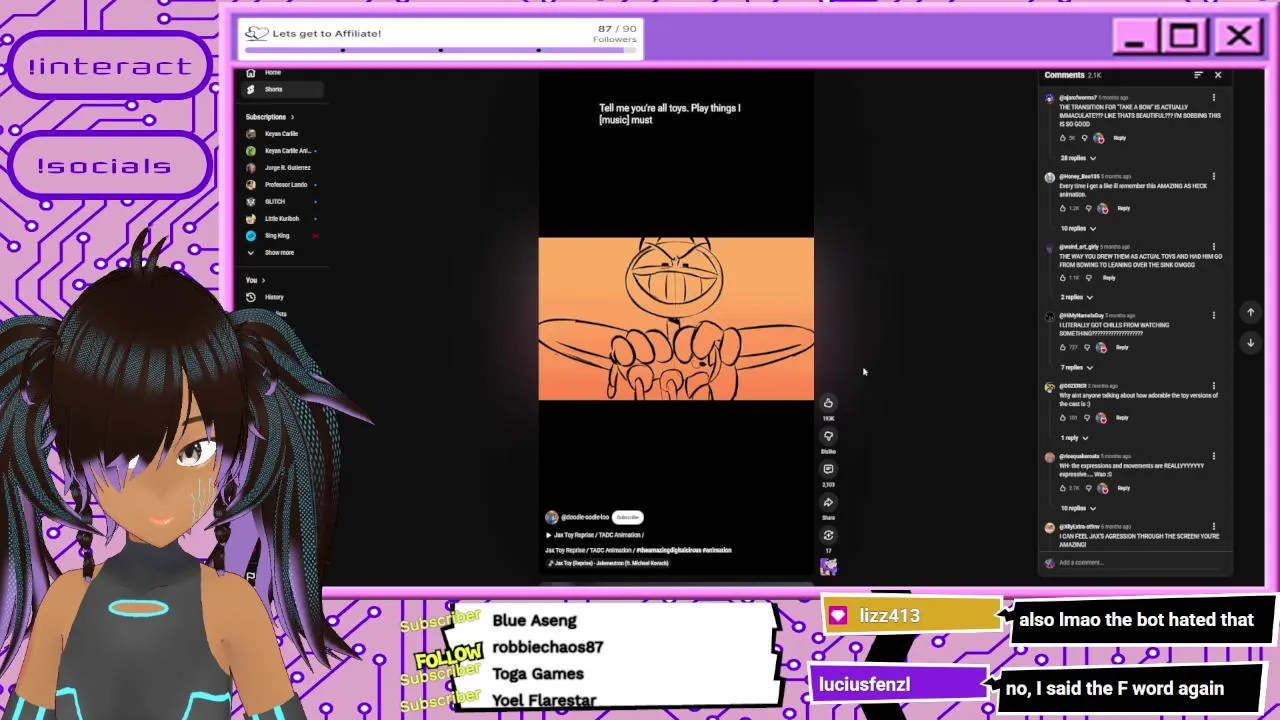The height and width of the screenshot is (720, 1280).
Task: Open the @doodle-oodle-loo channel avatar
Action: pos(551,517)
